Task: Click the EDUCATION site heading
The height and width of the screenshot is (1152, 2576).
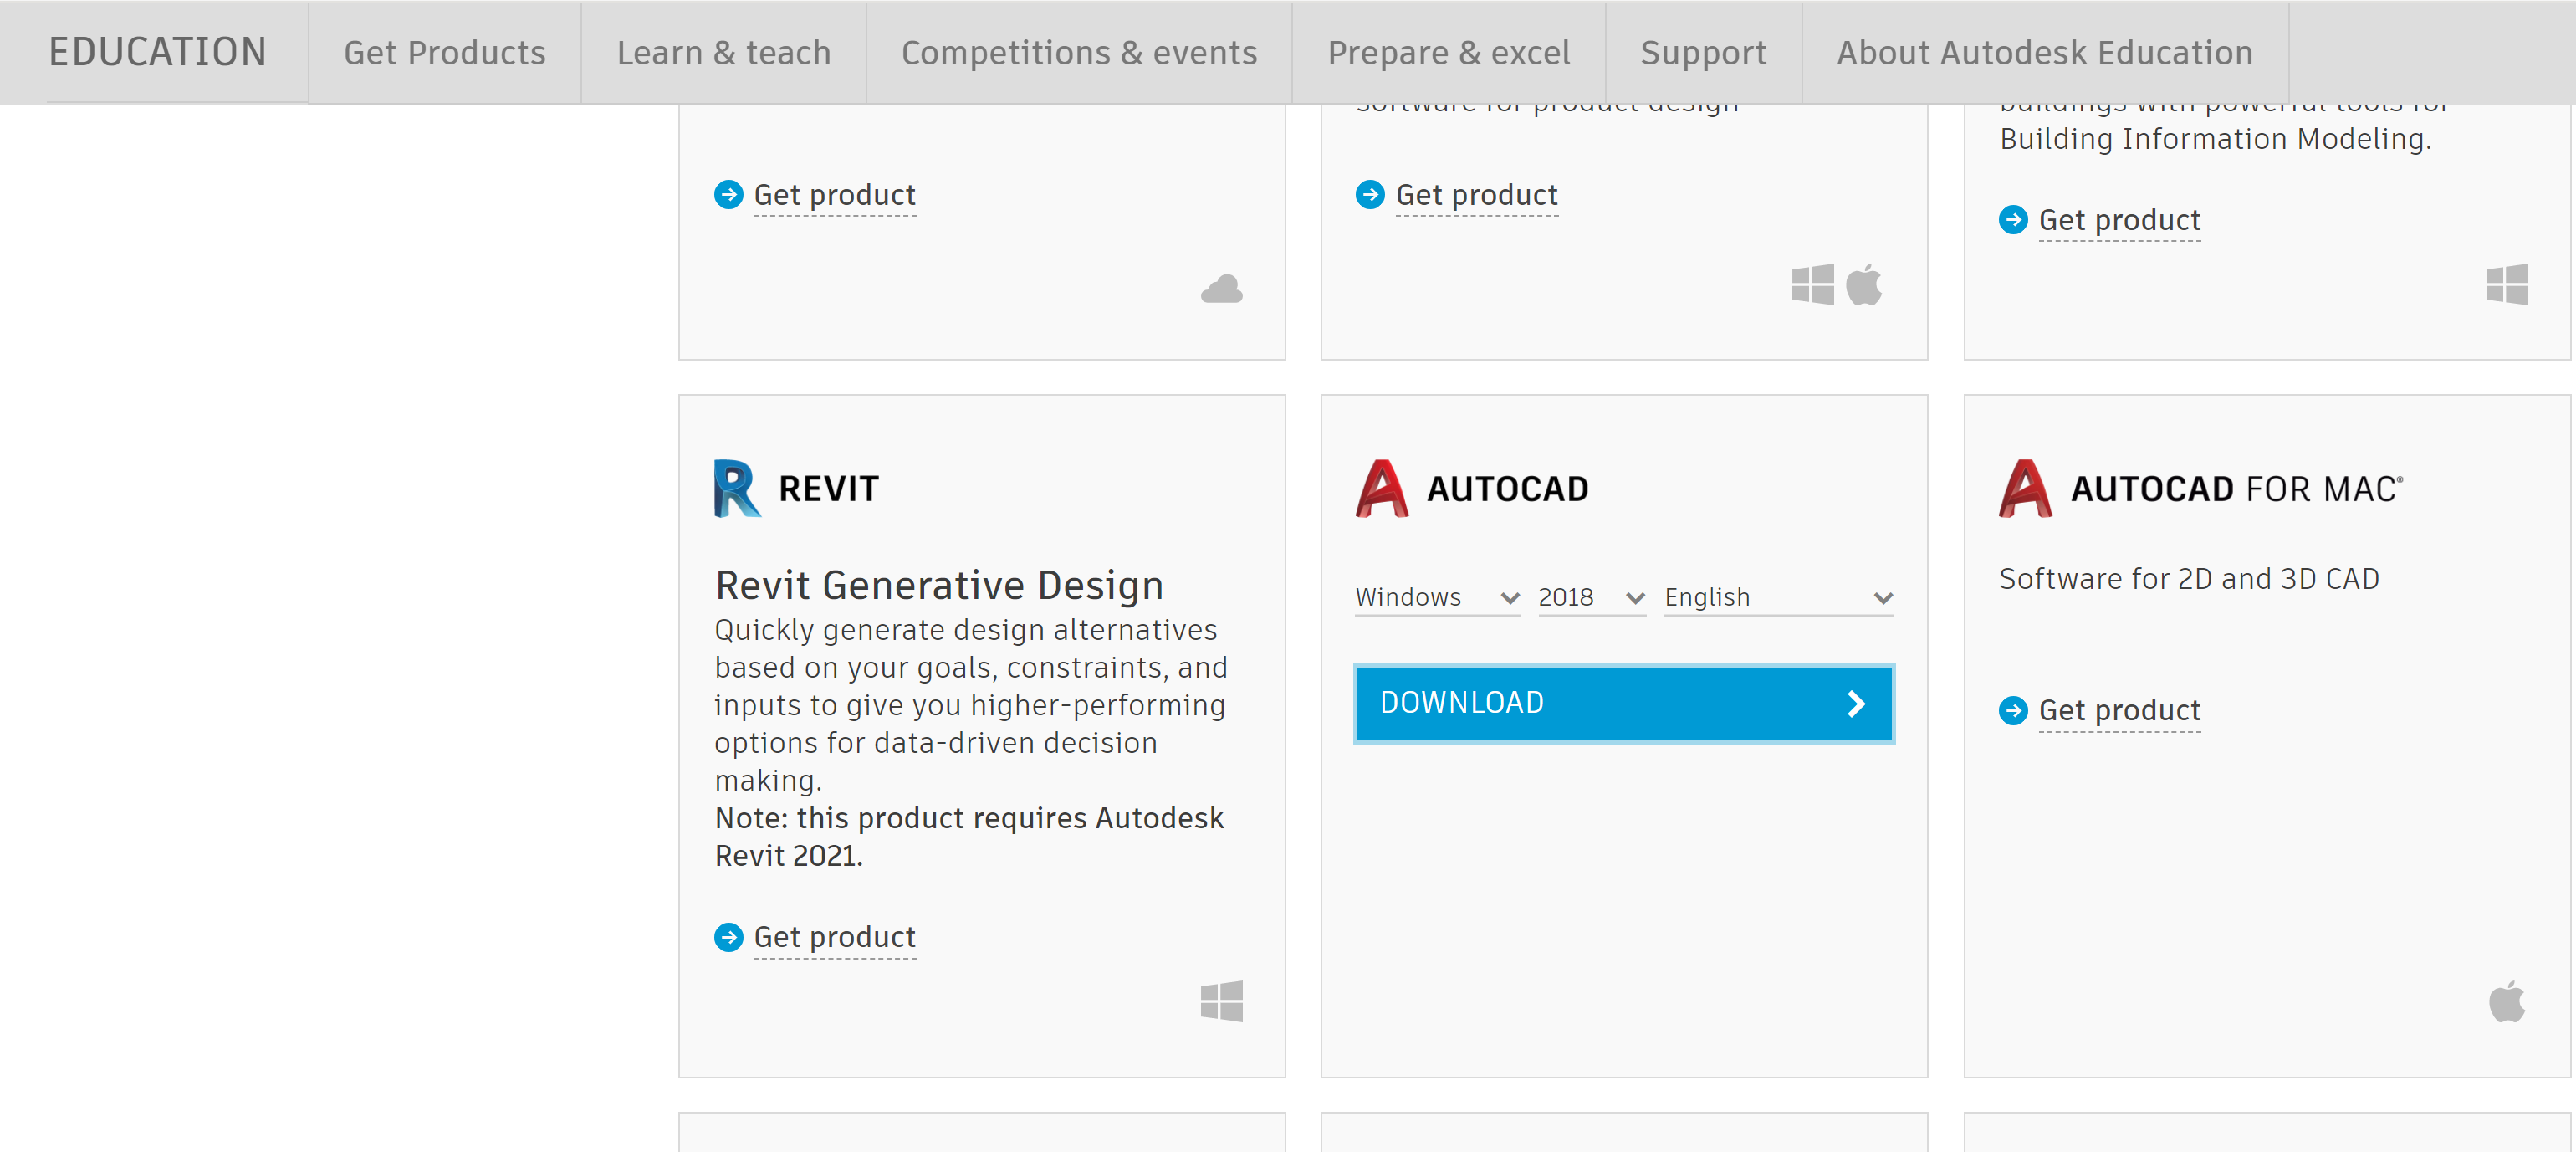Action: click(x=157, y=52)
